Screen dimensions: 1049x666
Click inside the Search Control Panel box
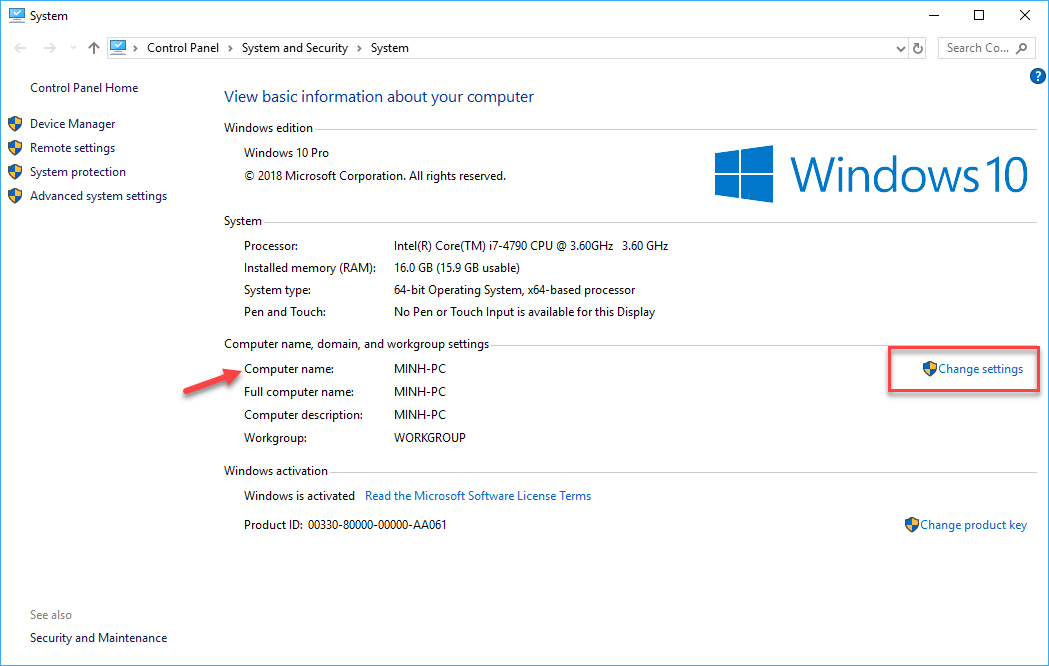coord(975,47)
